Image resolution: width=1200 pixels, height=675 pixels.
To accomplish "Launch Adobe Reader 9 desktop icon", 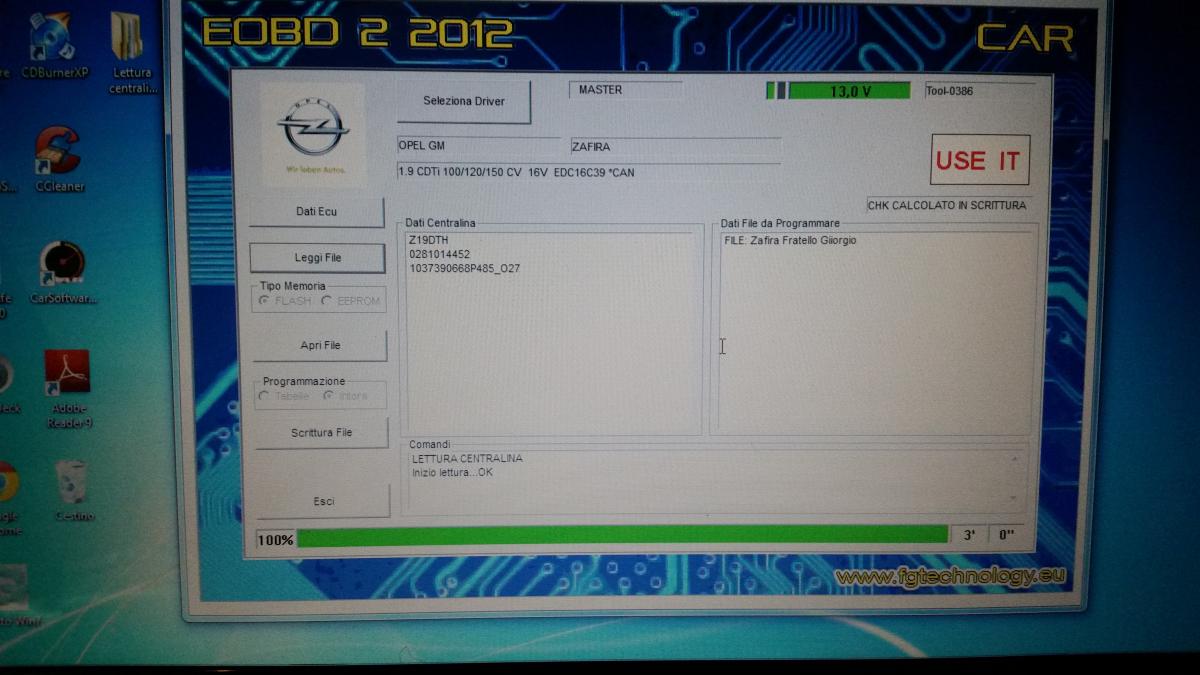I will click(x=67, y=389).
